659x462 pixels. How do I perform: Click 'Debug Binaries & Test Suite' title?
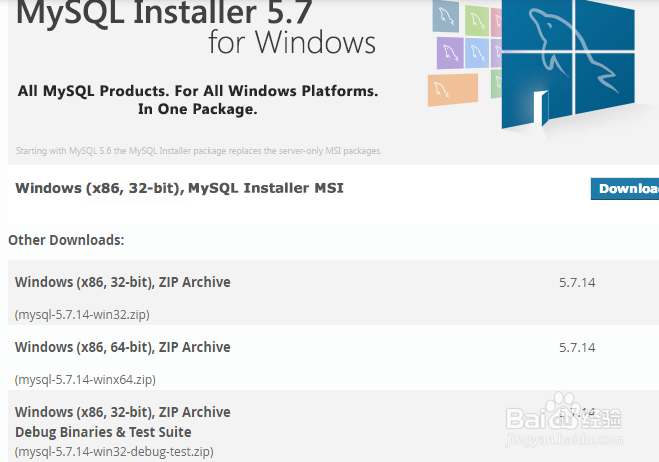click(103, 432)
